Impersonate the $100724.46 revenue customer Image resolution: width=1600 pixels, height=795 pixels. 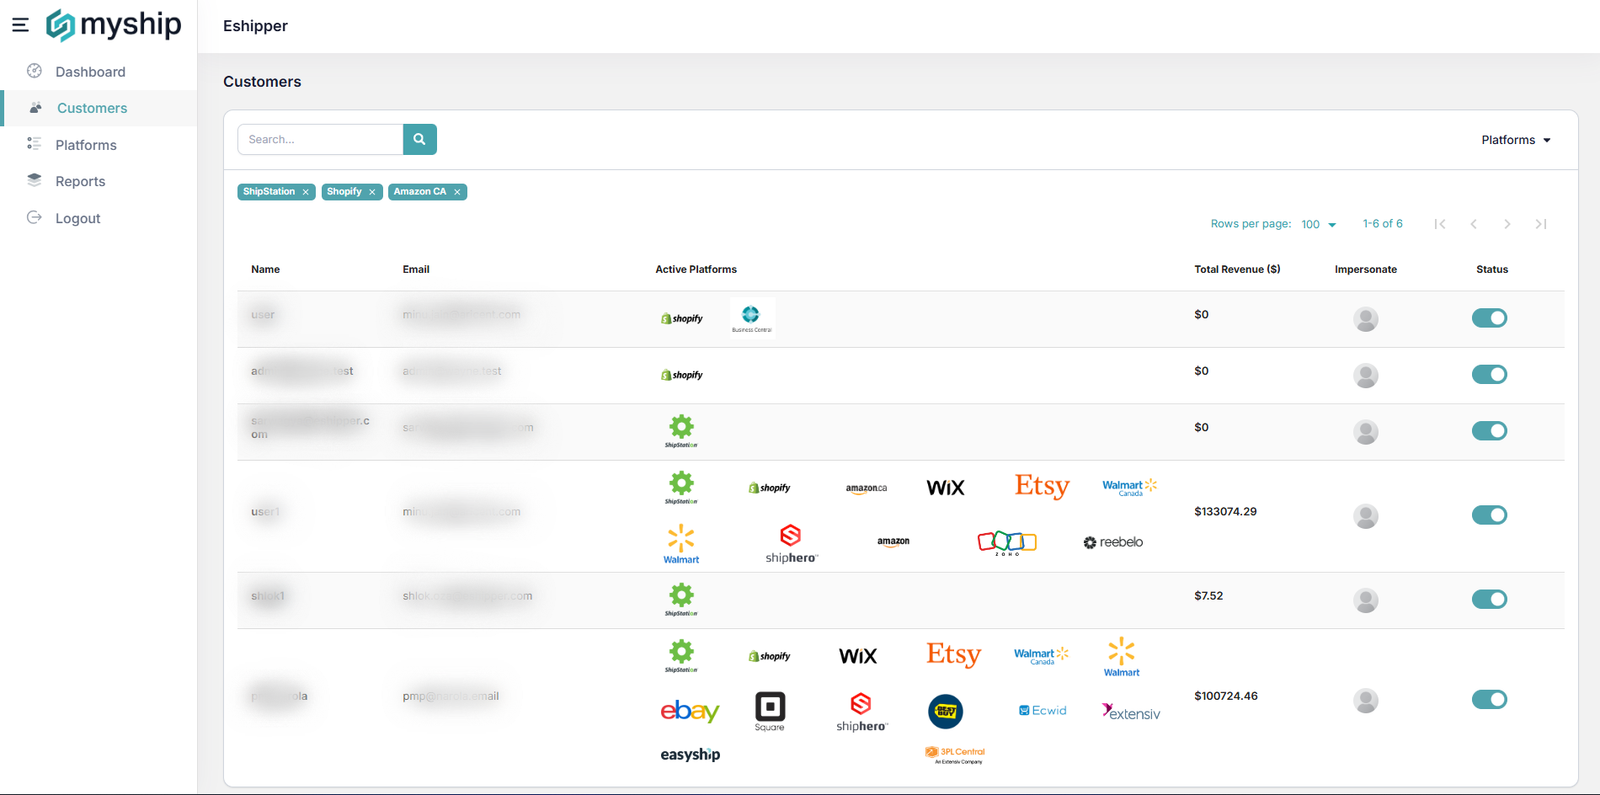click(x=1366, y=700)
